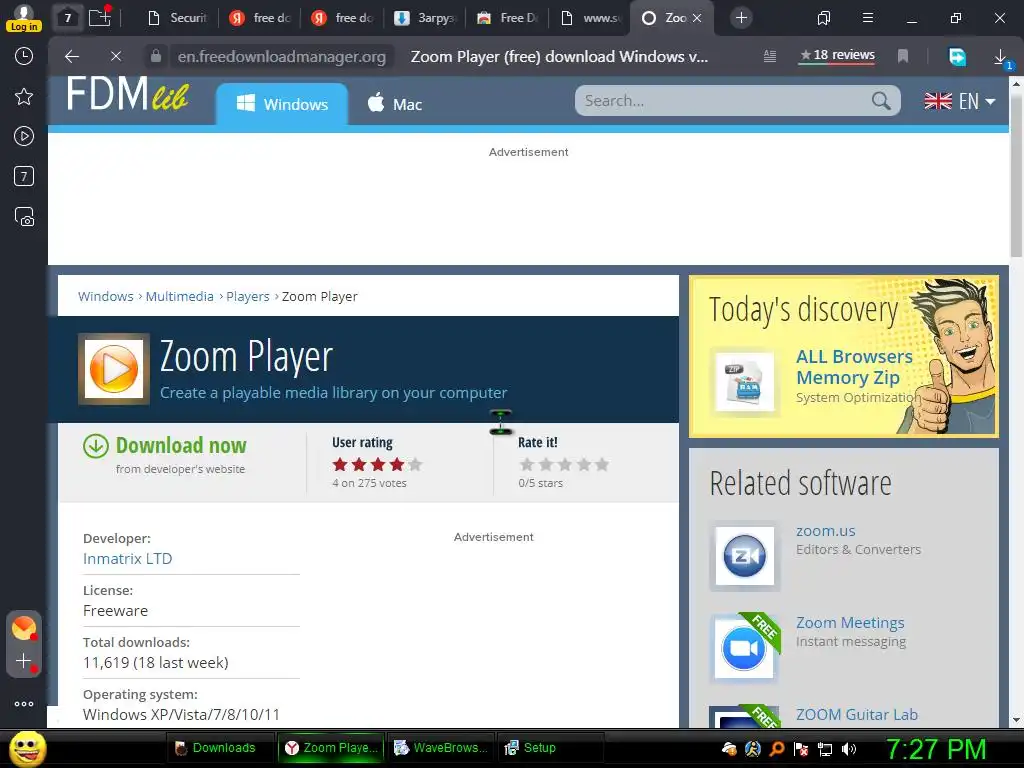
Task: Bookmark this page with the flag icon
Action: [x=903, y=57]
